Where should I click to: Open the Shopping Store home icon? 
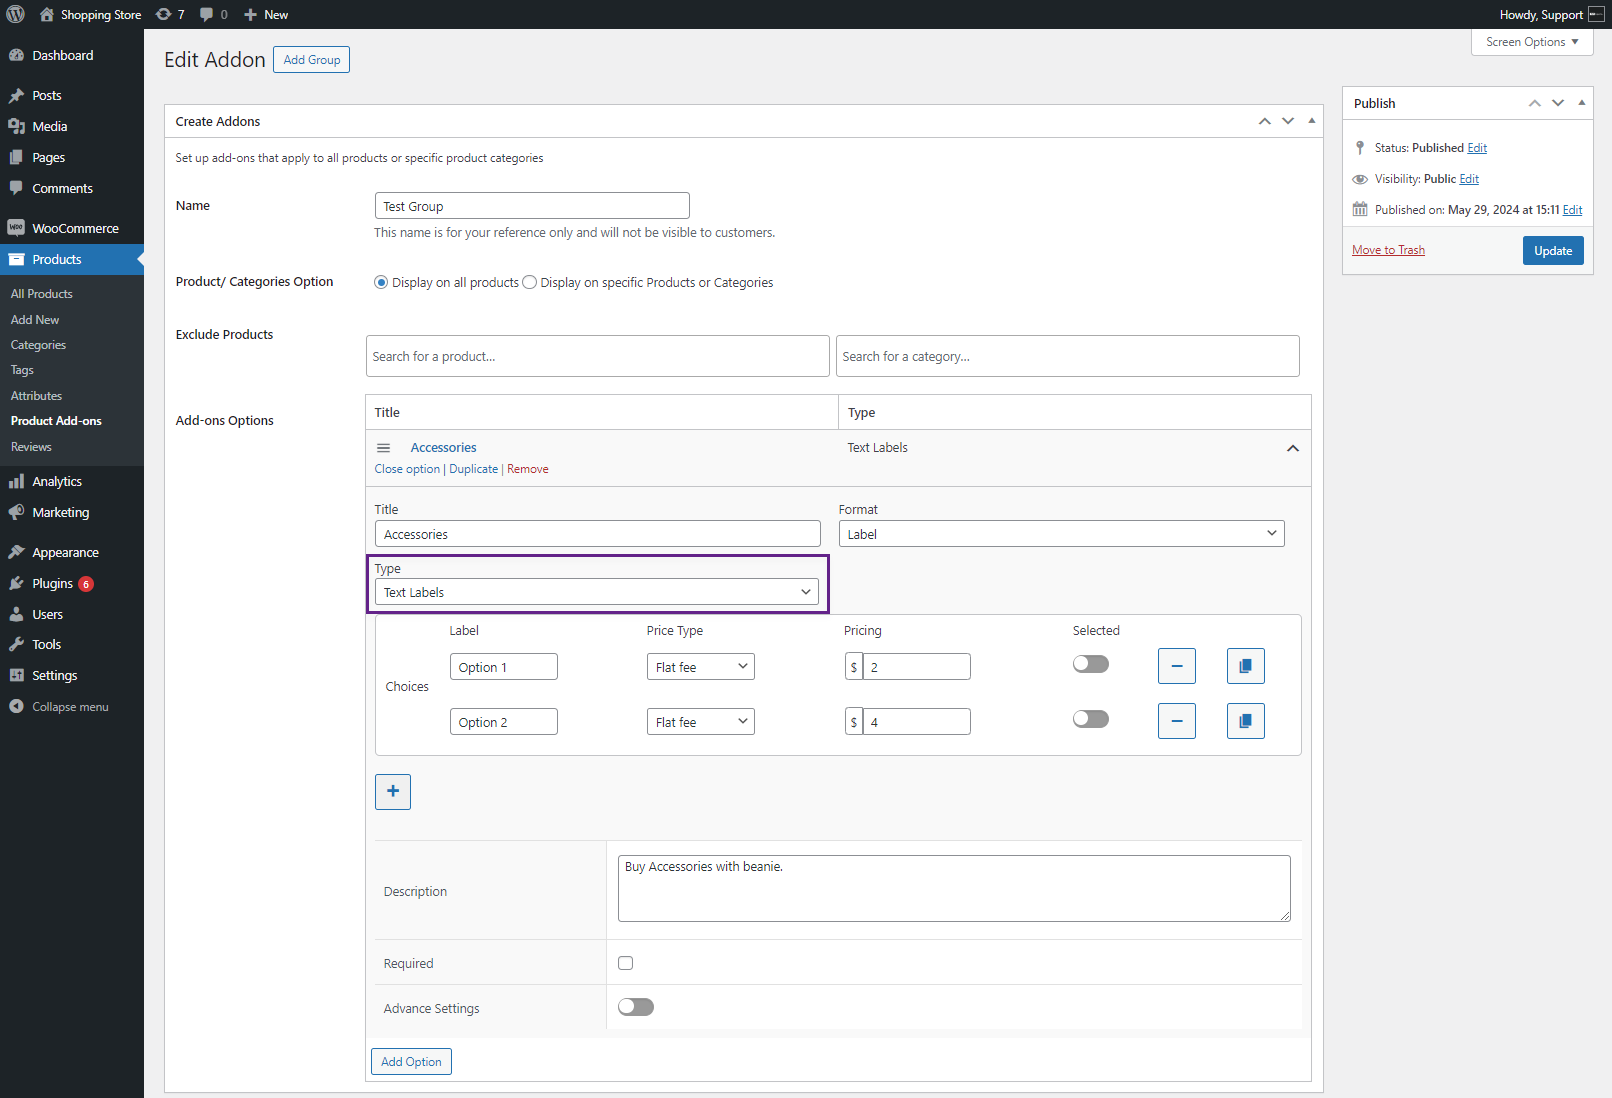pos(47,14)
